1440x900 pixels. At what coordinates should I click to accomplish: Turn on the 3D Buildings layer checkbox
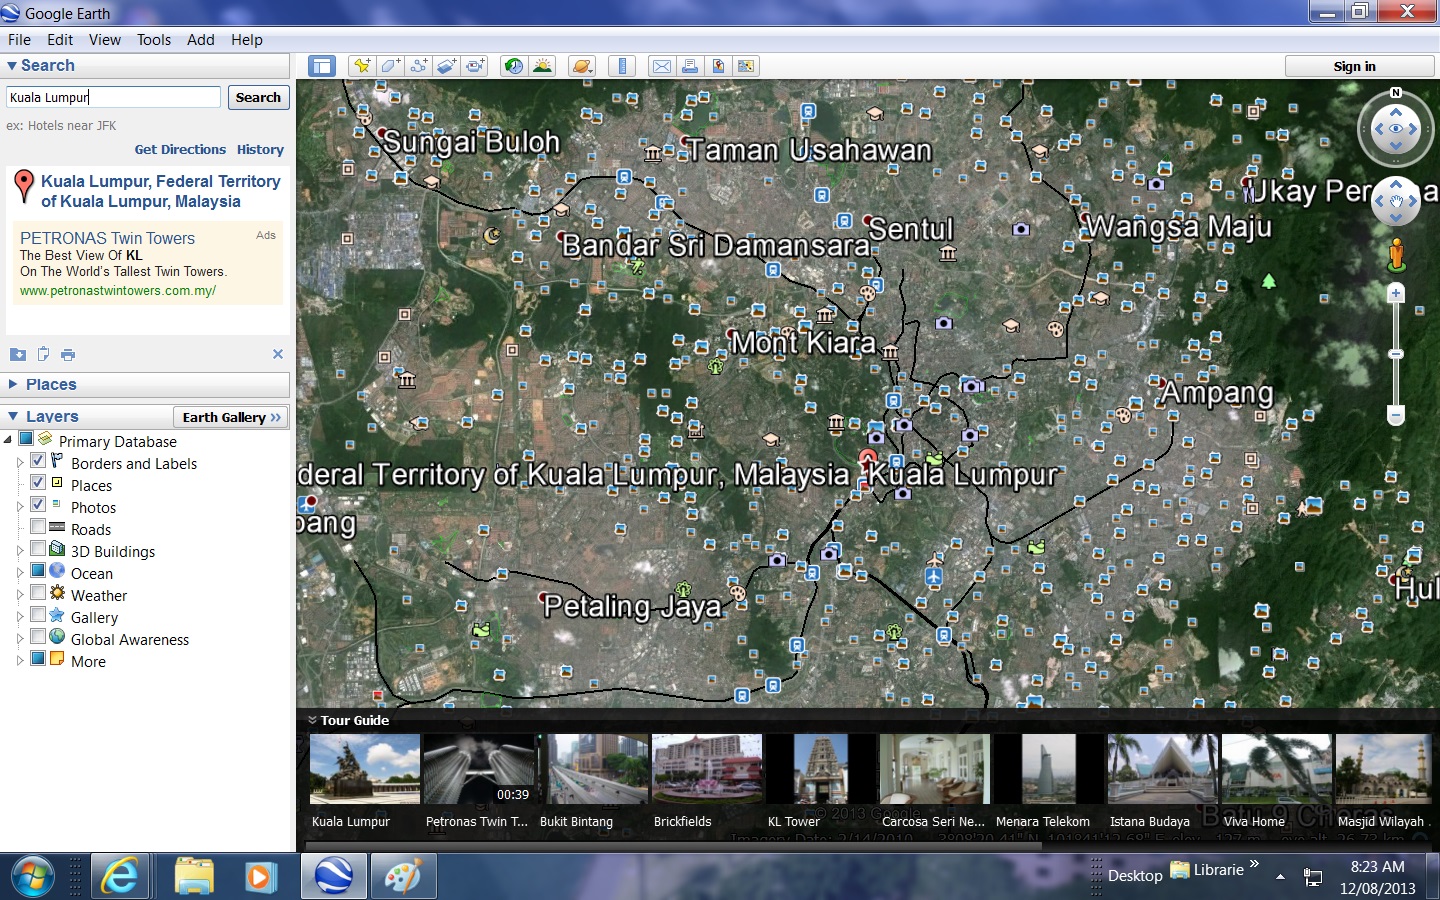38,549
